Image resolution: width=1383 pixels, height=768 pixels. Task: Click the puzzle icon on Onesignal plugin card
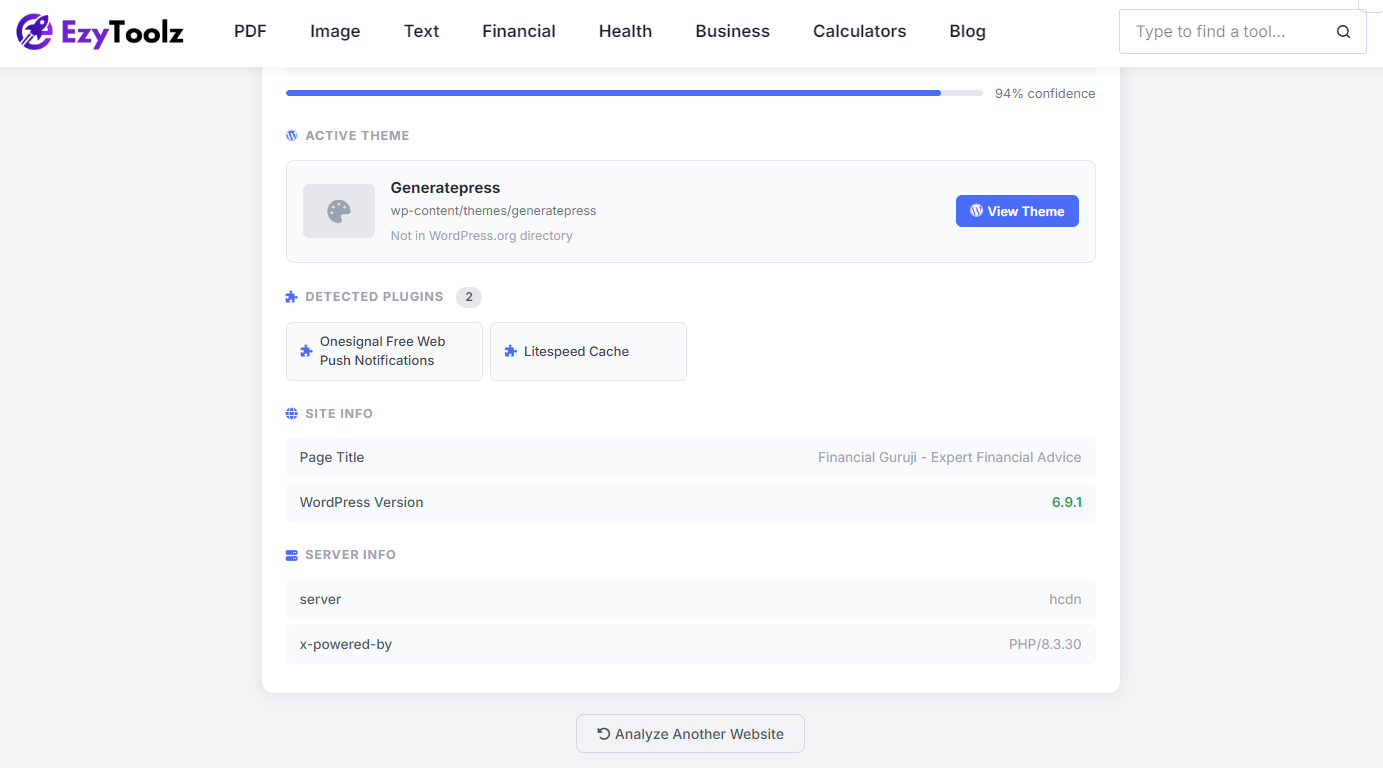pyautogui.click(x=305, y=351)
